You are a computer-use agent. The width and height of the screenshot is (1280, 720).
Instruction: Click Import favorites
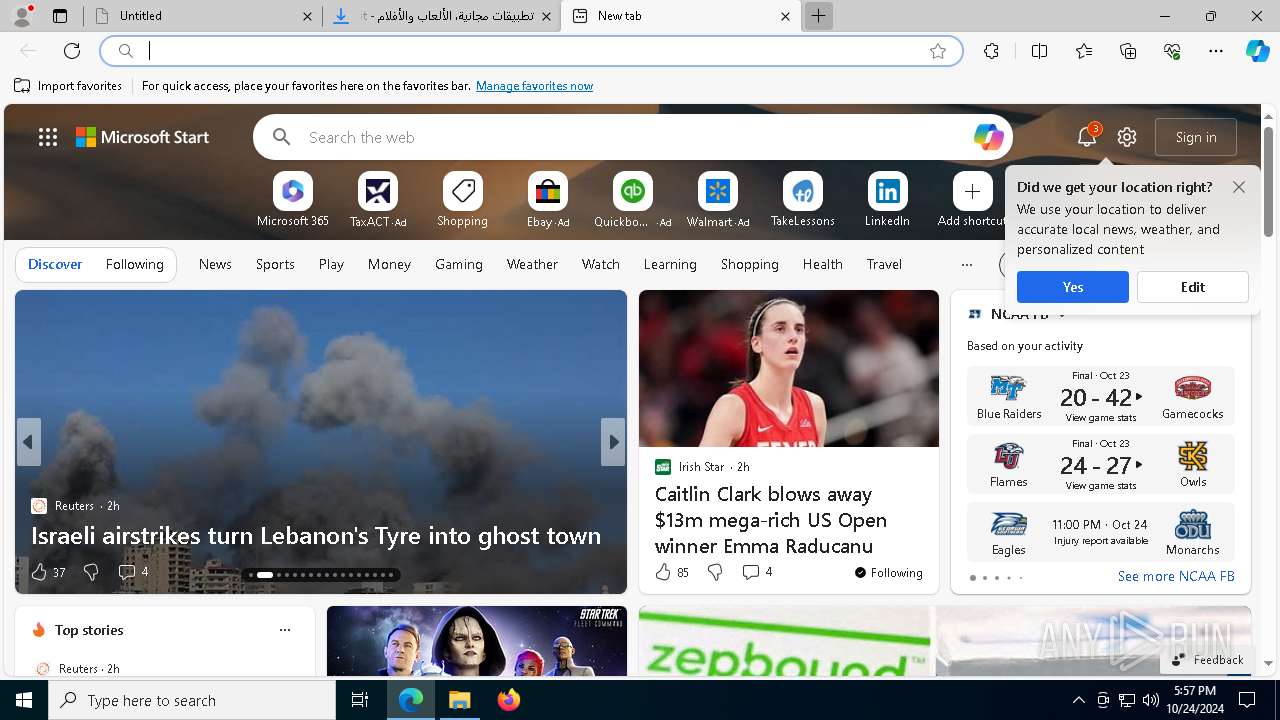68,86
